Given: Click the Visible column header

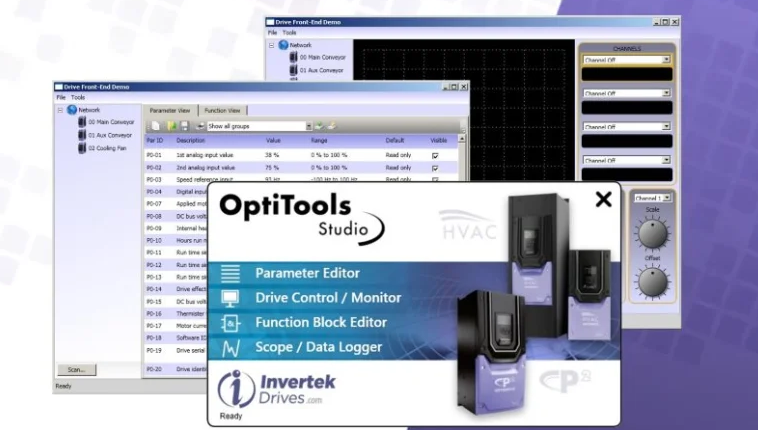Looking at the screenshot, I should (438, 140).
